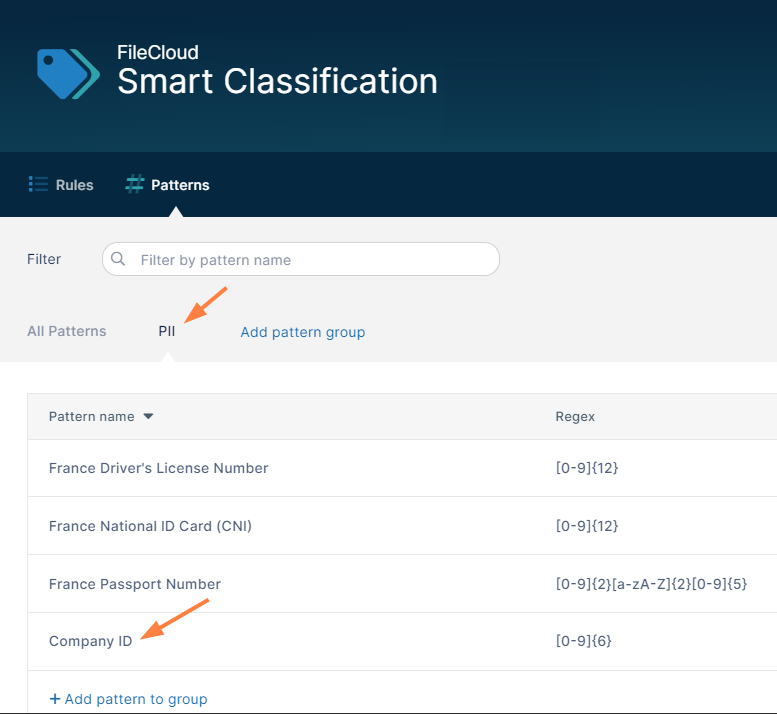
Task: Click the magnifier icon in filter box
Action: point(118,259)
